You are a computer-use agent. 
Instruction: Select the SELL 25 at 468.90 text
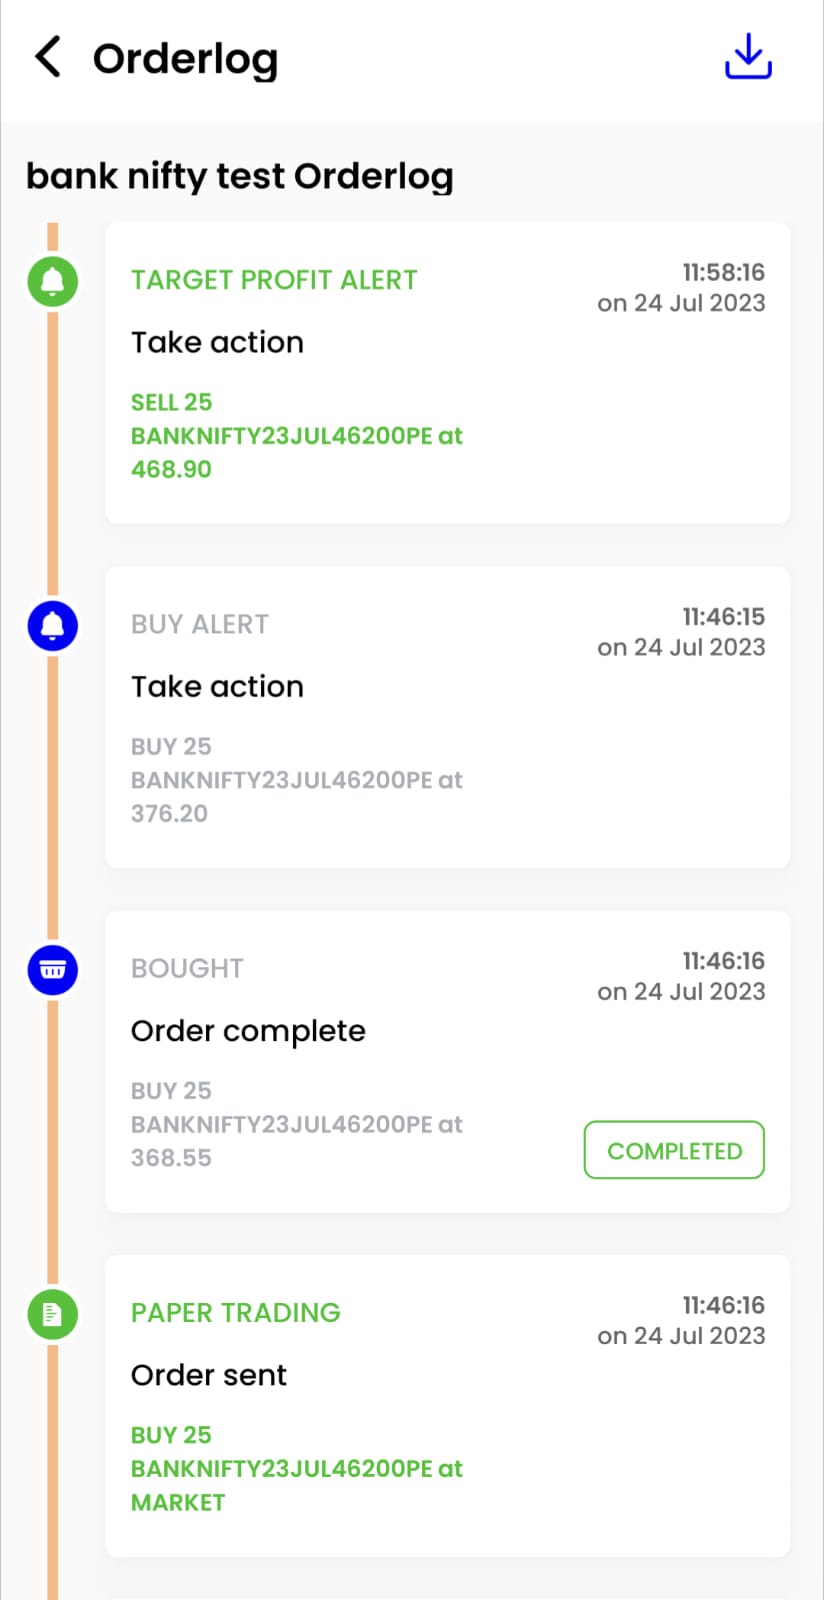(297, 435)
